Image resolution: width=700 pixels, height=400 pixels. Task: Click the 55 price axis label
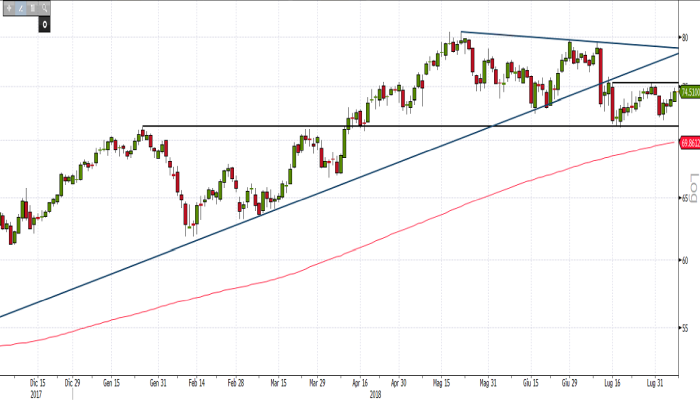coord(686,327)
